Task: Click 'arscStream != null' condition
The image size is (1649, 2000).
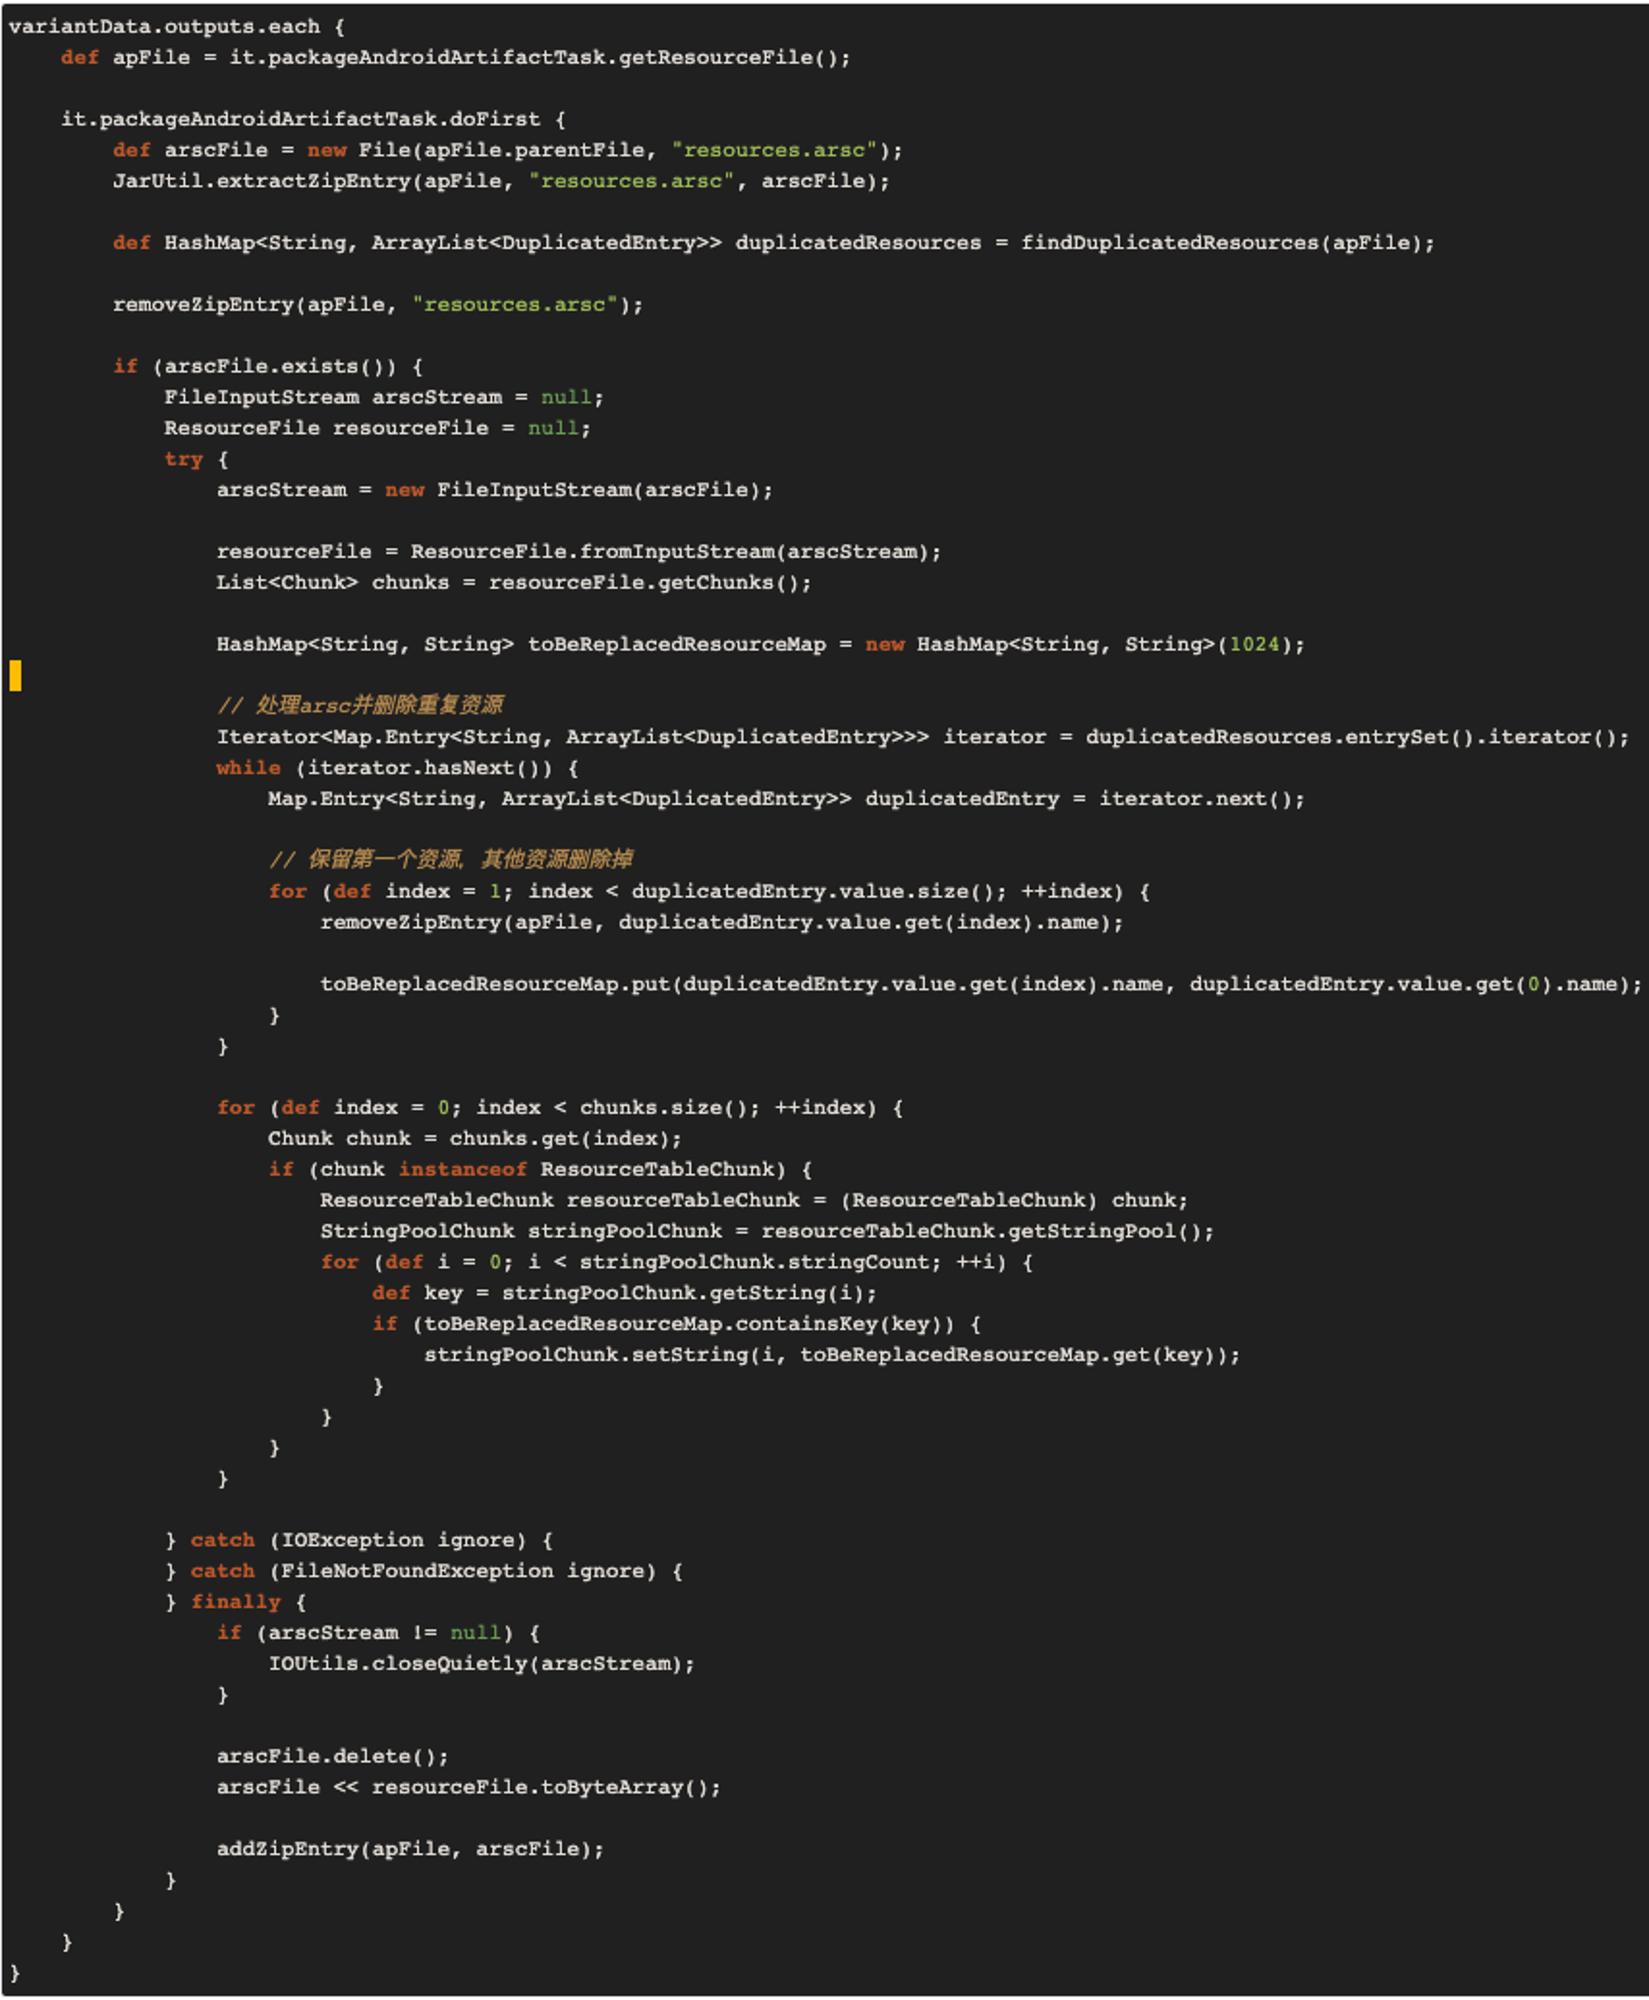Action: coord(385,1633)
